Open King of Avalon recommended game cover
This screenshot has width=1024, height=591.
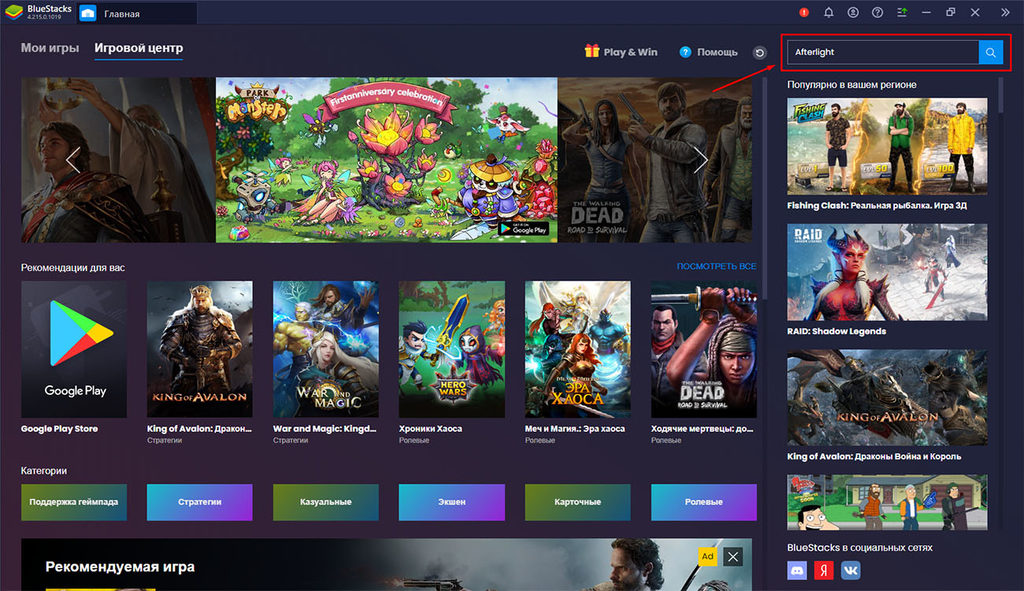200,349
